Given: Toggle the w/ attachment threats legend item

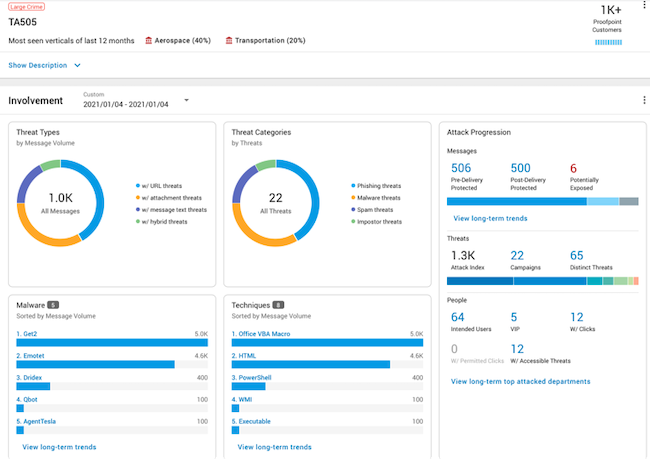Looking at the screenshot, I should tap(171, 198).
